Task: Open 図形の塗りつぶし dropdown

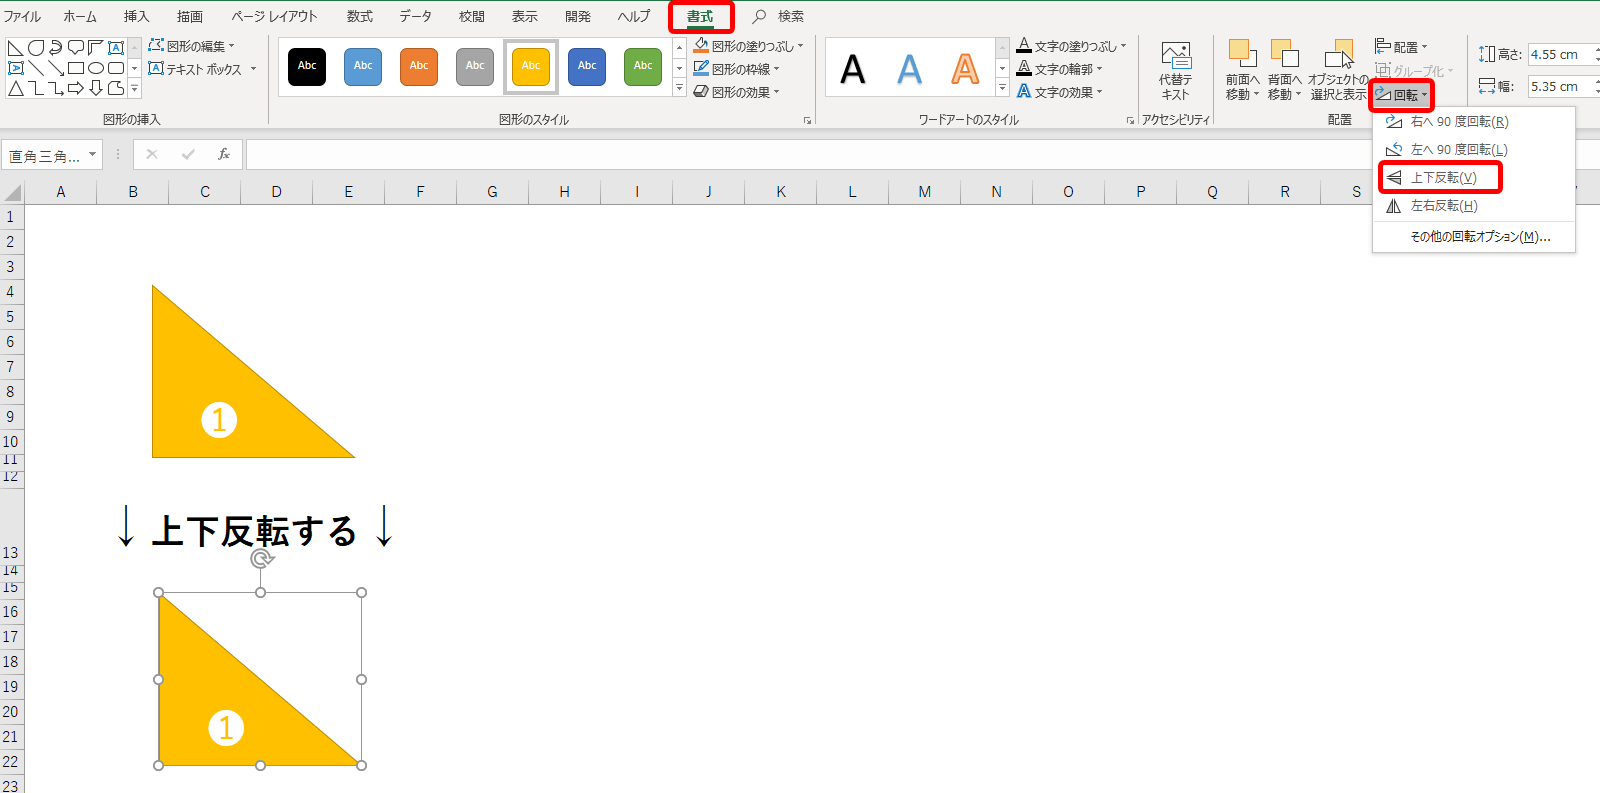Action: pyautogui.click(x=748, y=46)
